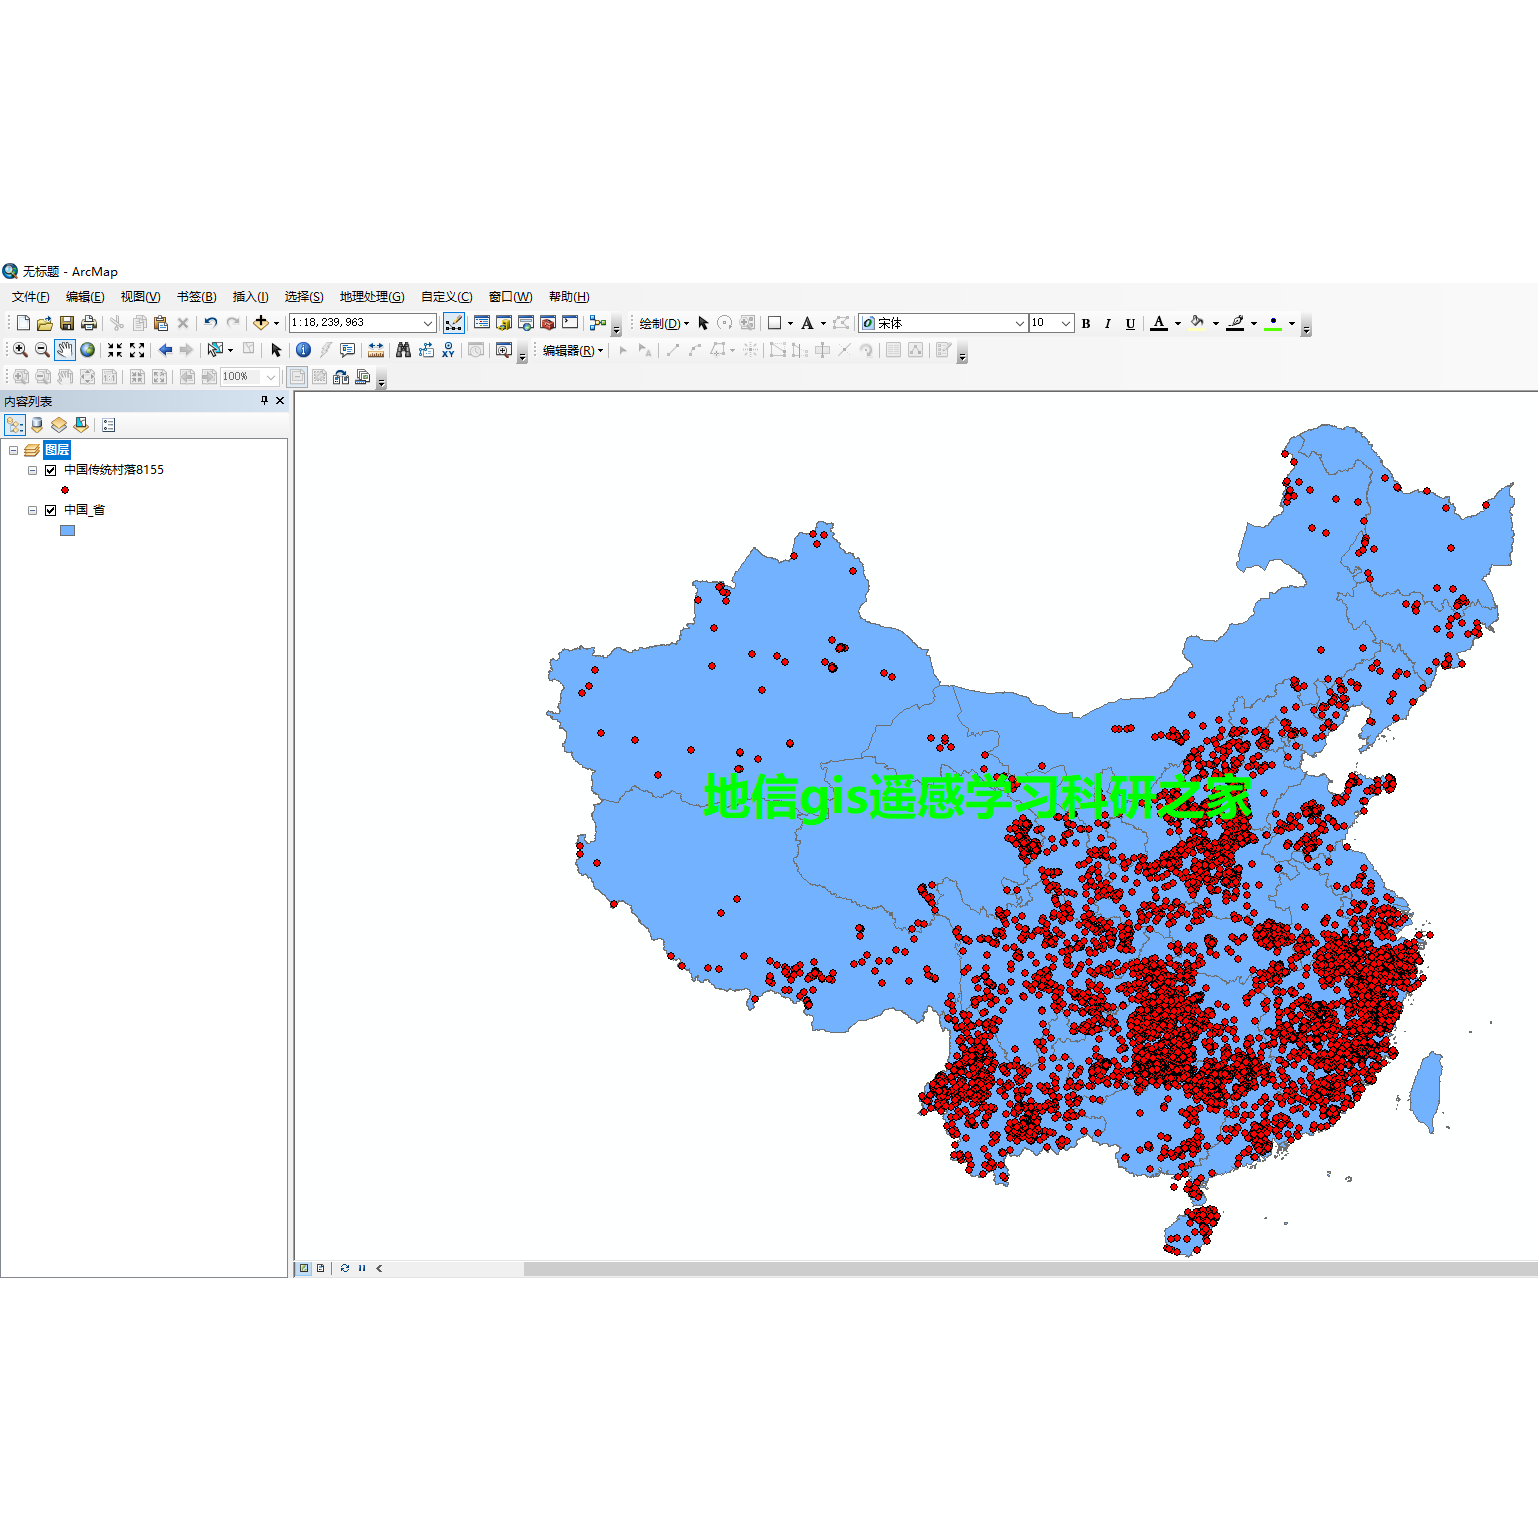Open the Identify tool
1538x1538 pixels.
(x=303, y=350)
